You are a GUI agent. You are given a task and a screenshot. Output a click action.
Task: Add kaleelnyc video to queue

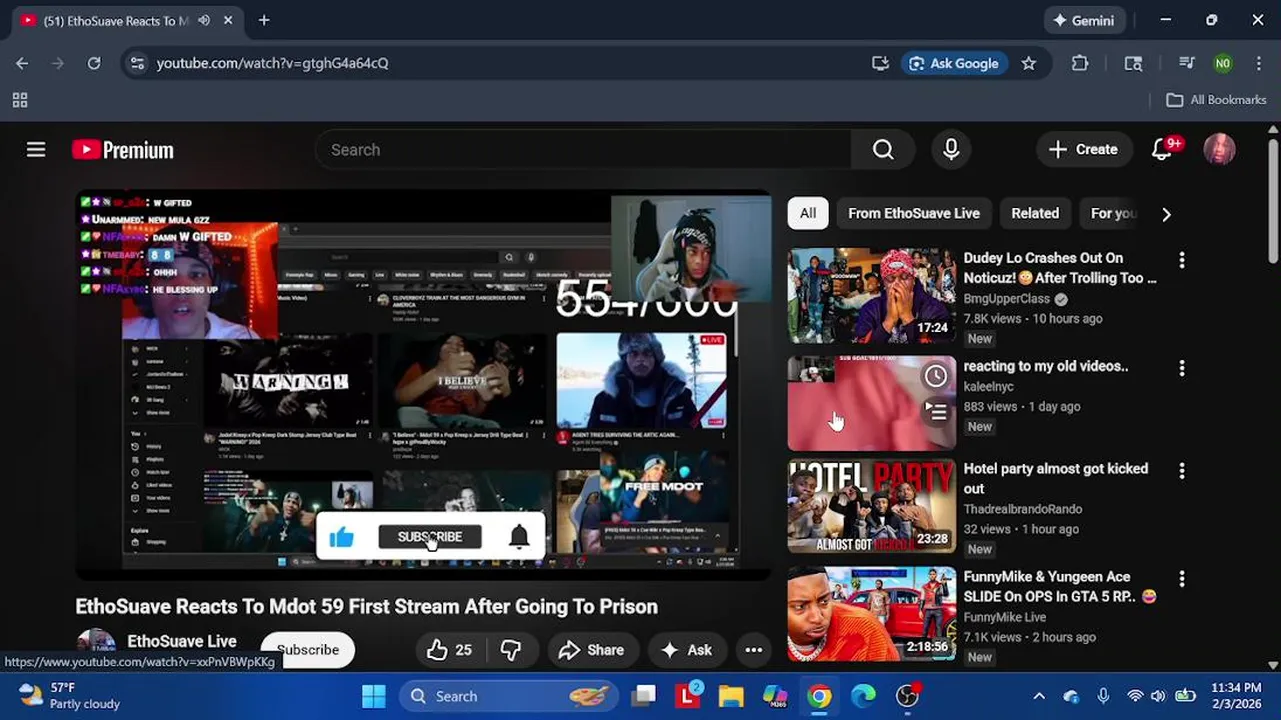936,412
